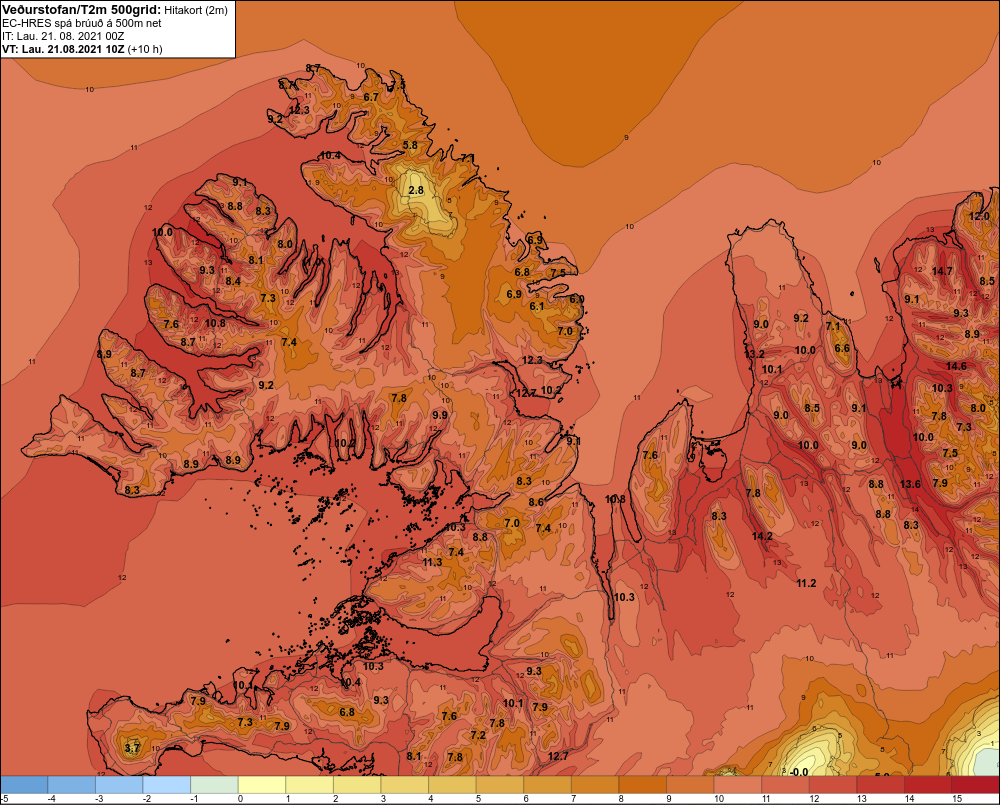Click the 11.3 temperature value
The width and height of the screenshot is (1000, 805).
tap(432, 562)
